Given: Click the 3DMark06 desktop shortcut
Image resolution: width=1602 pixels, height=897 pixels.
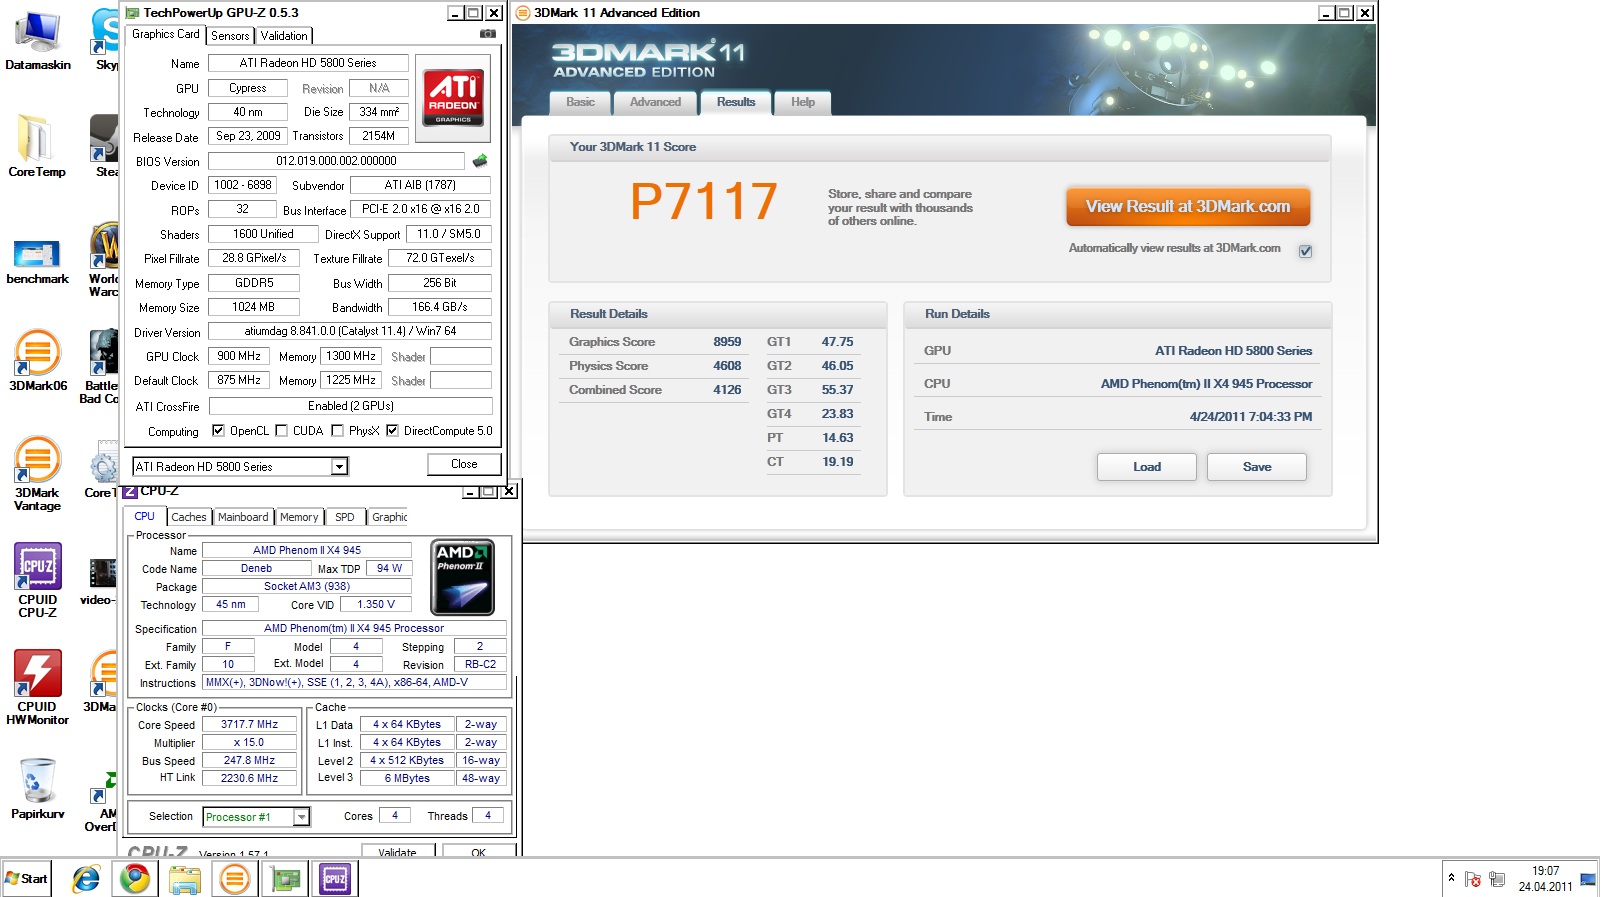Looking at the screenshot, I should pyautogui.click(x=38, y=360).
